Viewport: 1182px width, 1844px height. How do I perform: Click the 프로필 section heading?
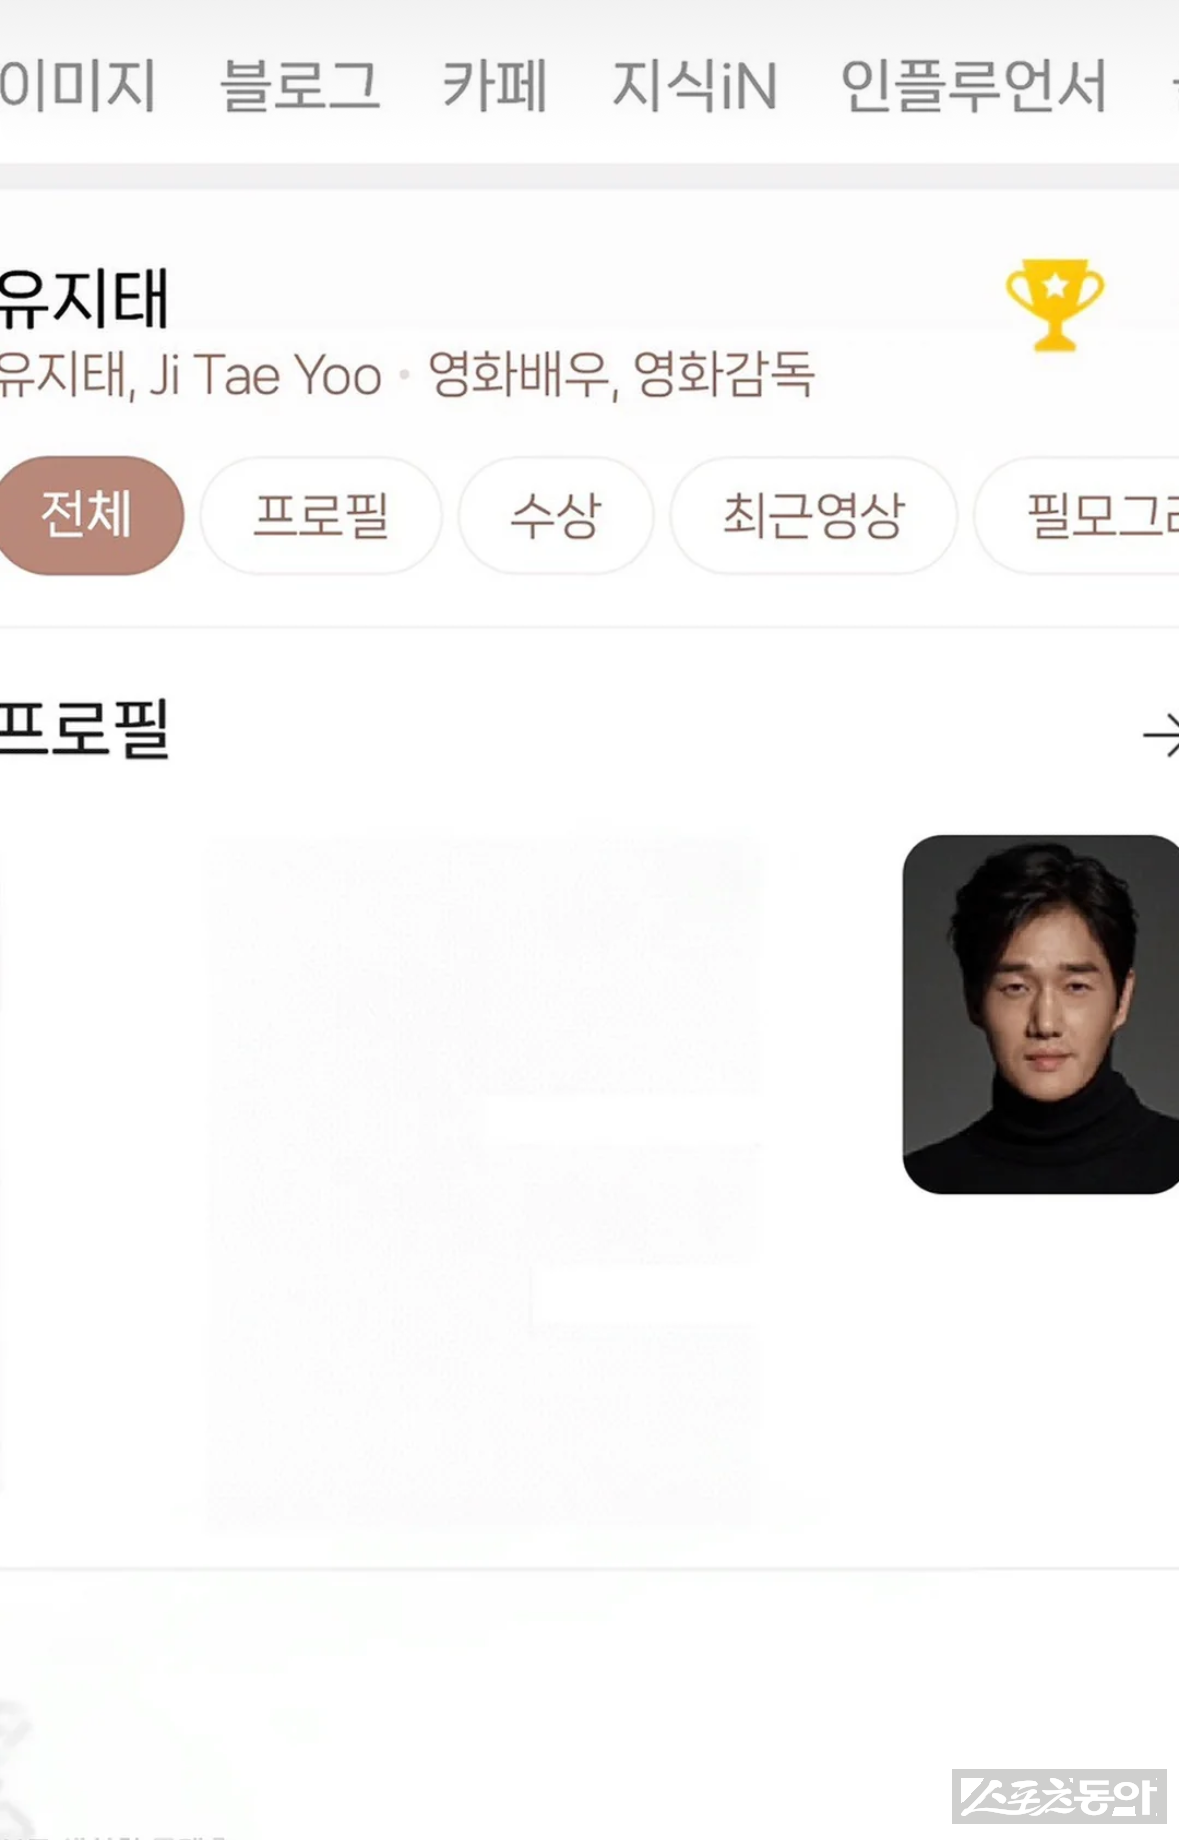84,729
